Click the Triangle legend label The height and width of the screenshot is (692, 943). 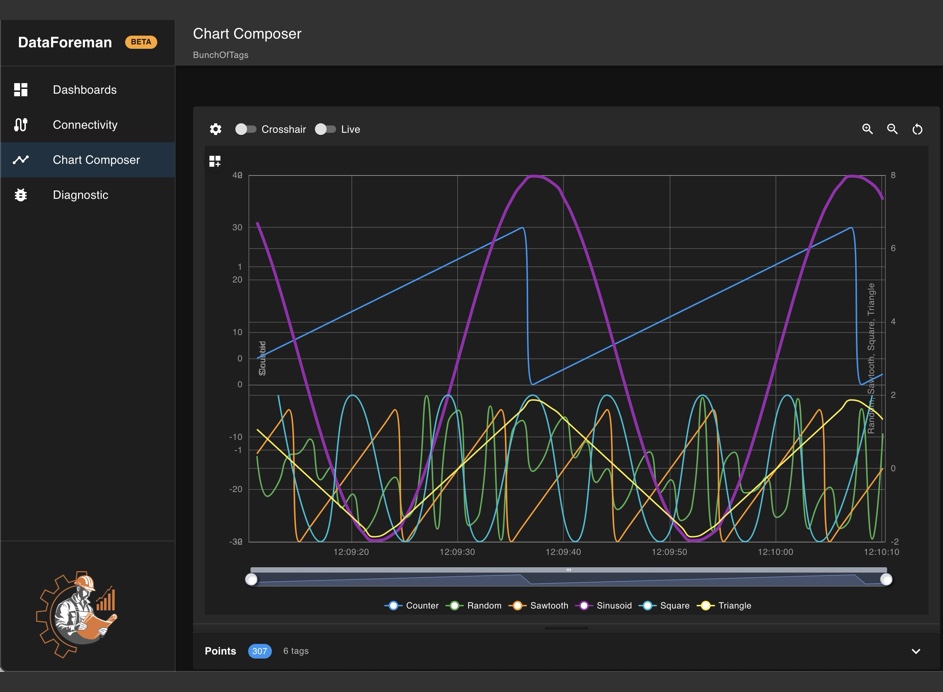point(734,606)
